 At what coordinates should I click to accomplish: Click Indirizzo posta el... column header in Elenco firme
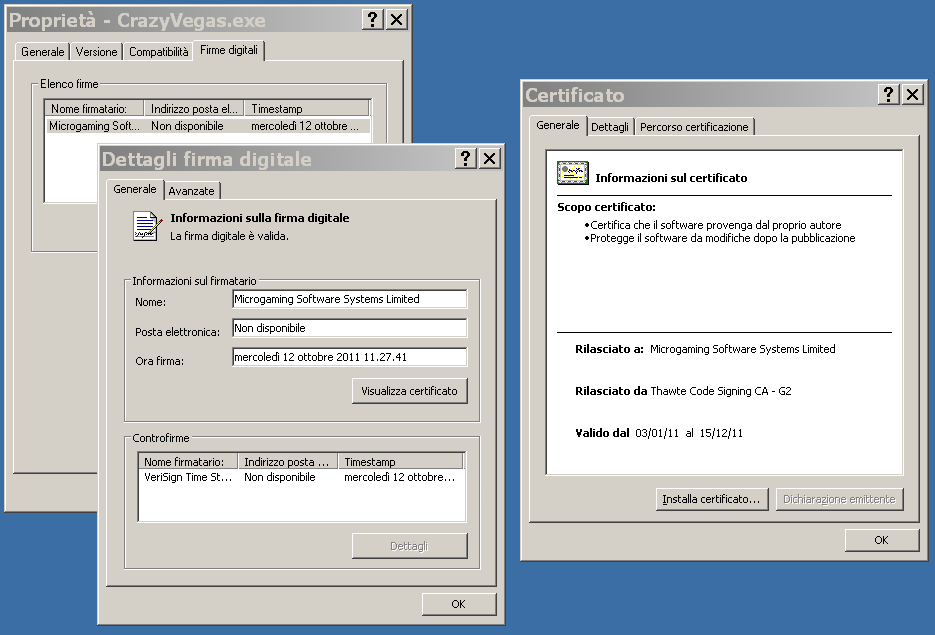click(194, 109)
